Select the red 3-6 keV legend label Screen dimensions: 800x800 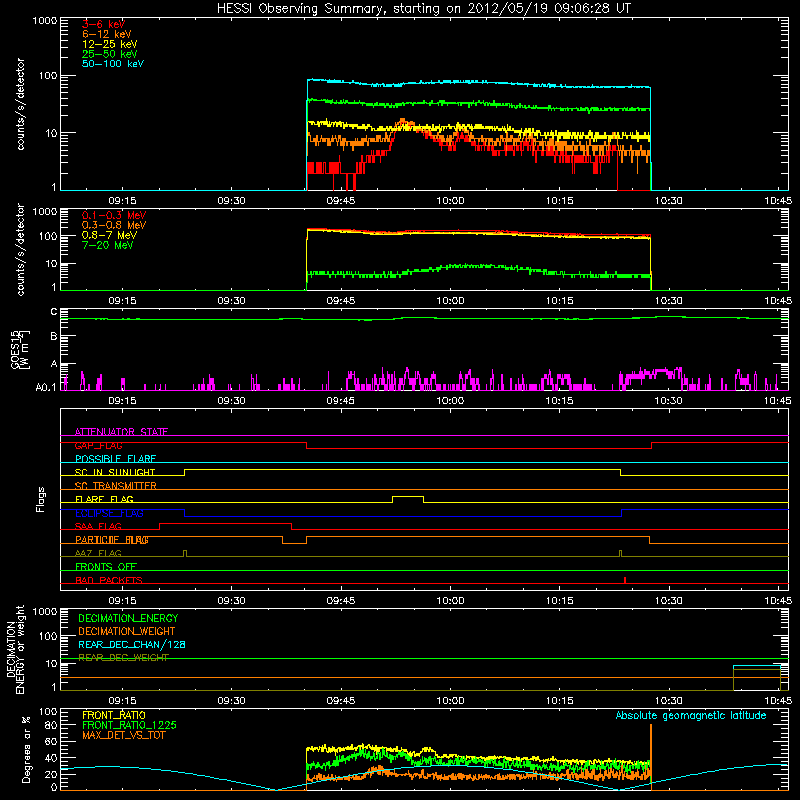point(103,24)
